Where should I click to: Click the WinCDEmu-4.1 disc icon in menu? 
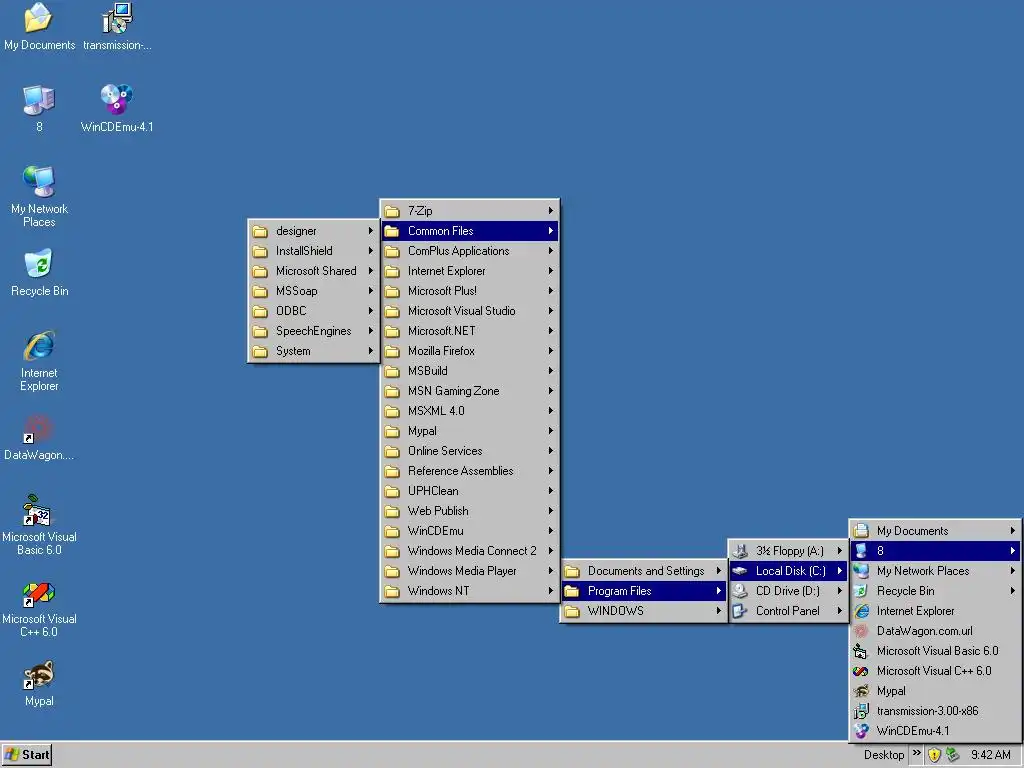[x=861, y=731]
